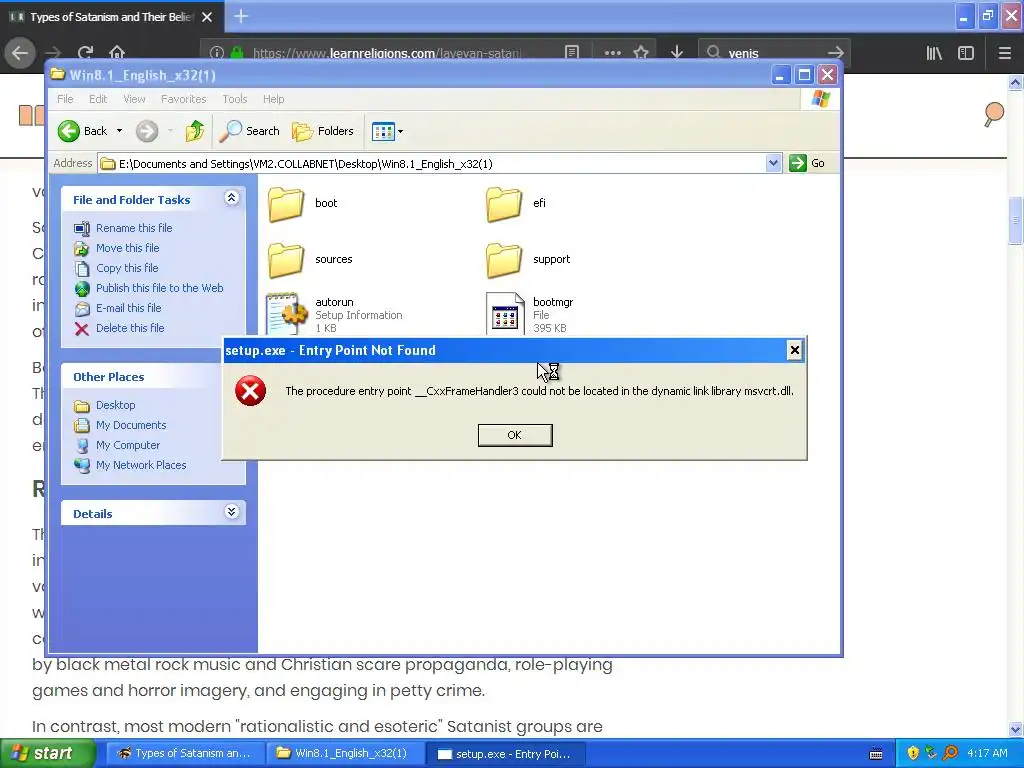Click Delete this file link
Image resolution: width=1024 pixels, height=768 pixels.
130,328
